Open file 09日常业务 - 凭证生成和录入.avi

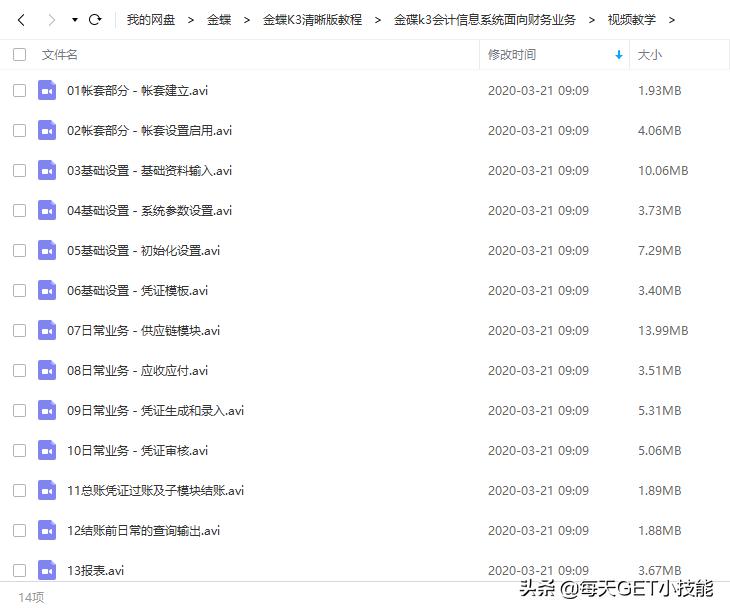click(155, 411)
